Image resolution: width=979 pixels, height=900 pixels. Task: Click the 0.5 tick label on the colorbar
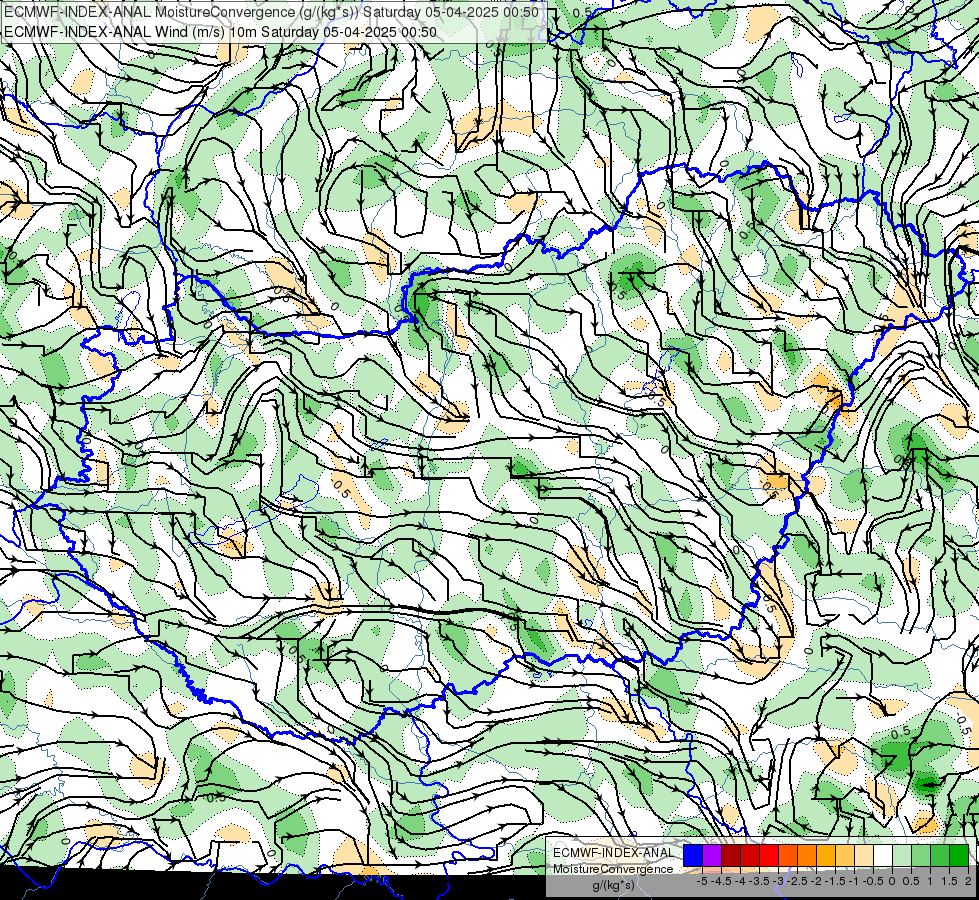tap(911, 881)
